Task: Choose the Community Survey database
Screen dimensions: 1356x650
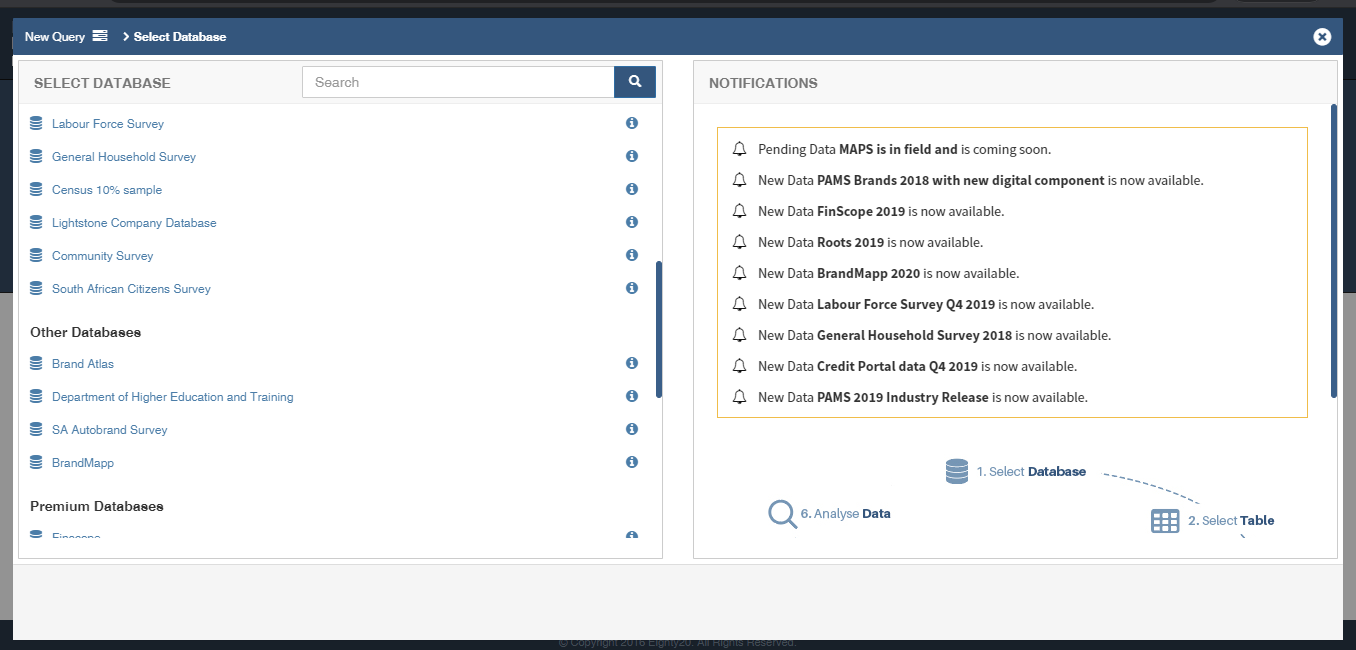Action: [x=103, y=256]
